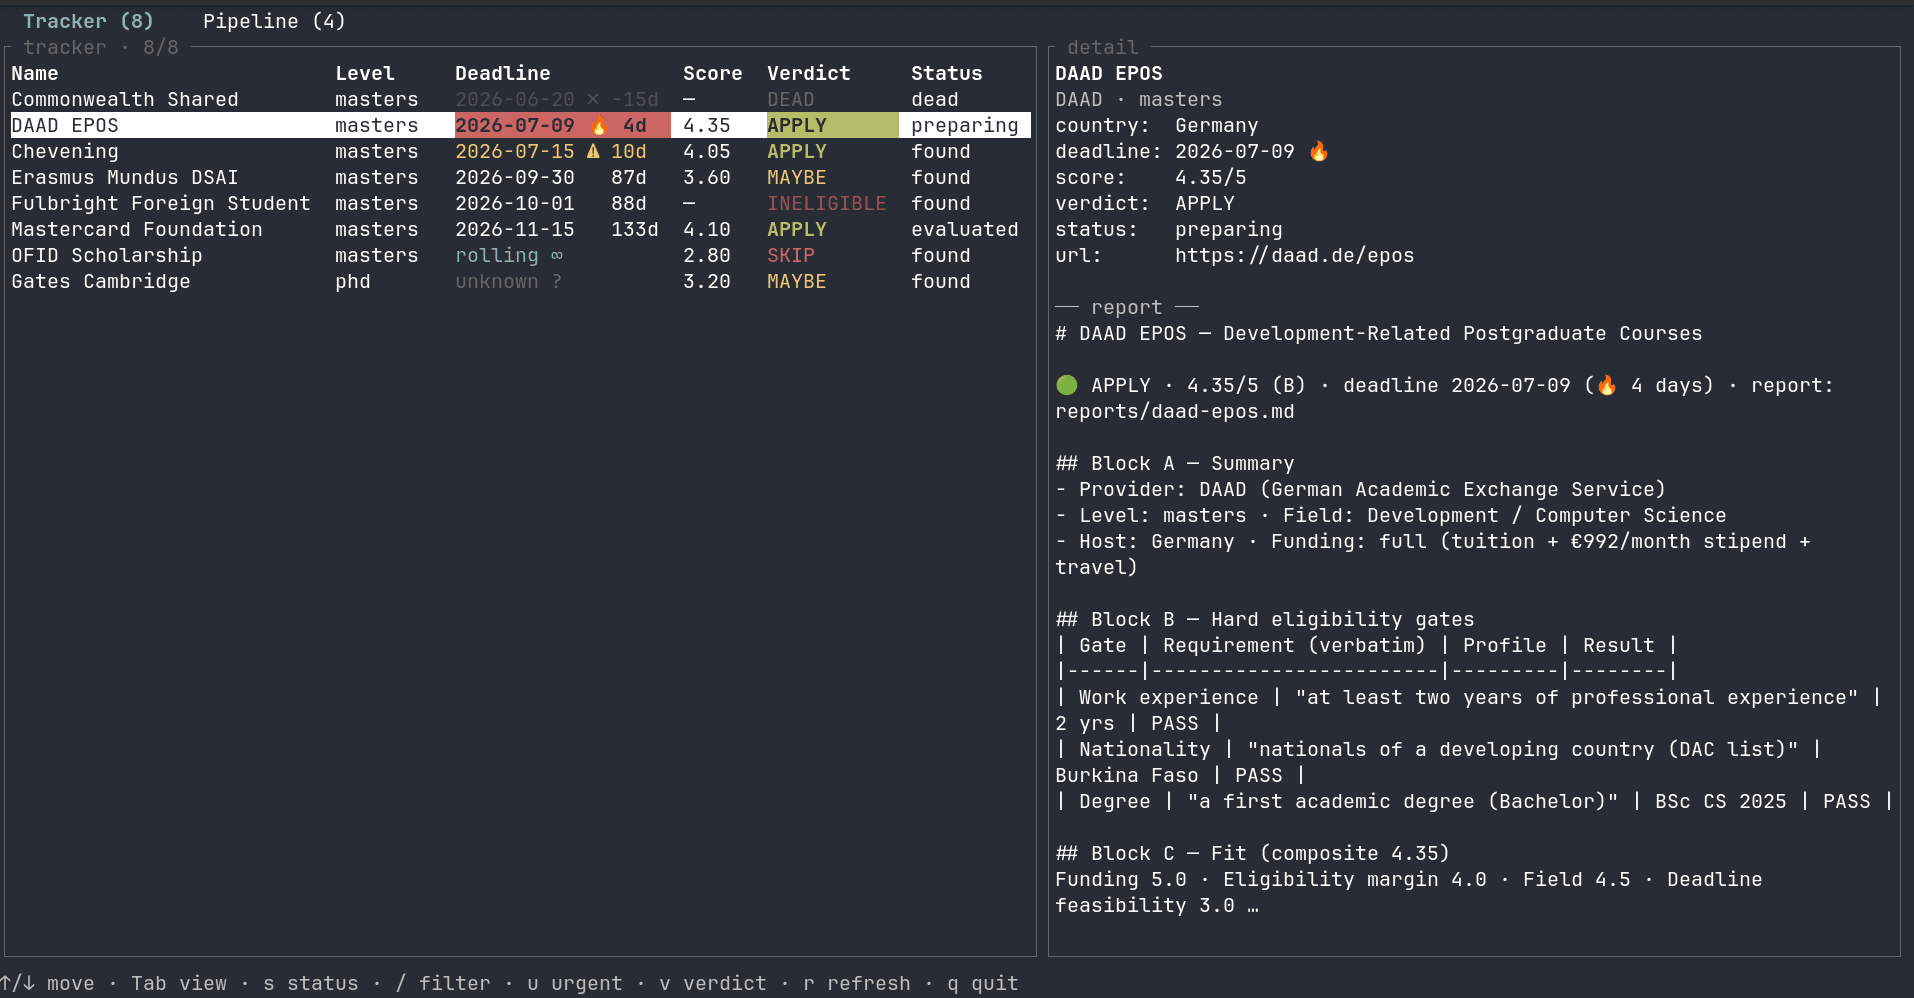Click the question mark beside the unknown deadline
The height and width of the screenshot is (998, 1914).
557,281
